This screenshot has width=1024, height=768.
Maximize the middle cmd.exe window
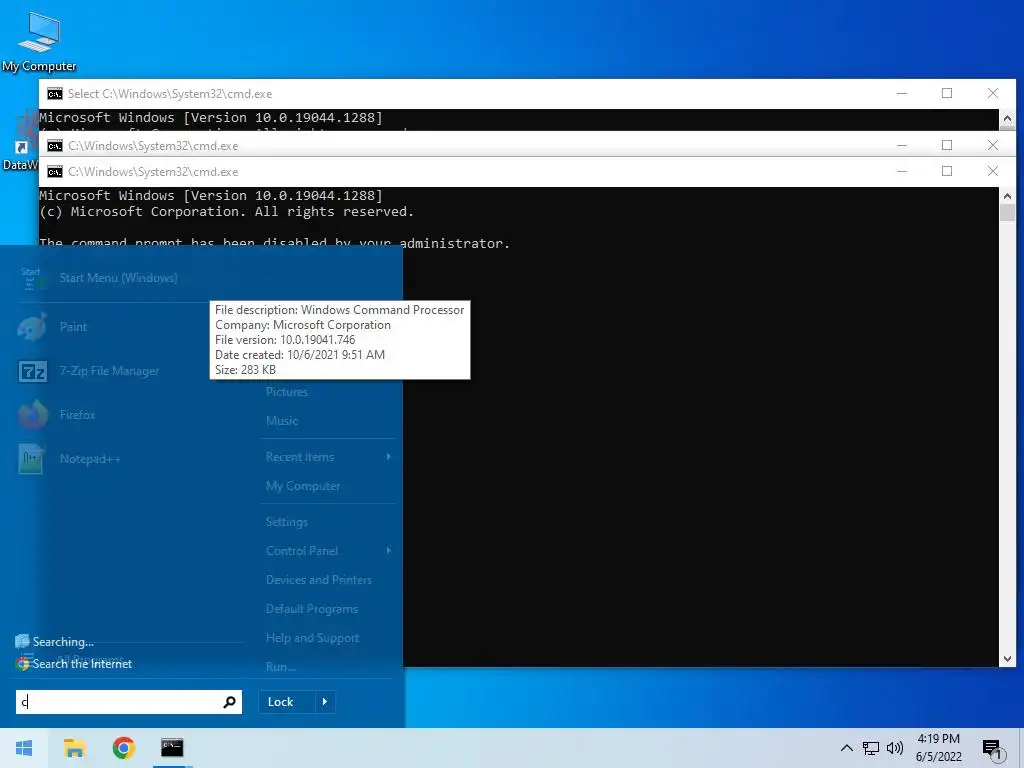coord(947,145)
